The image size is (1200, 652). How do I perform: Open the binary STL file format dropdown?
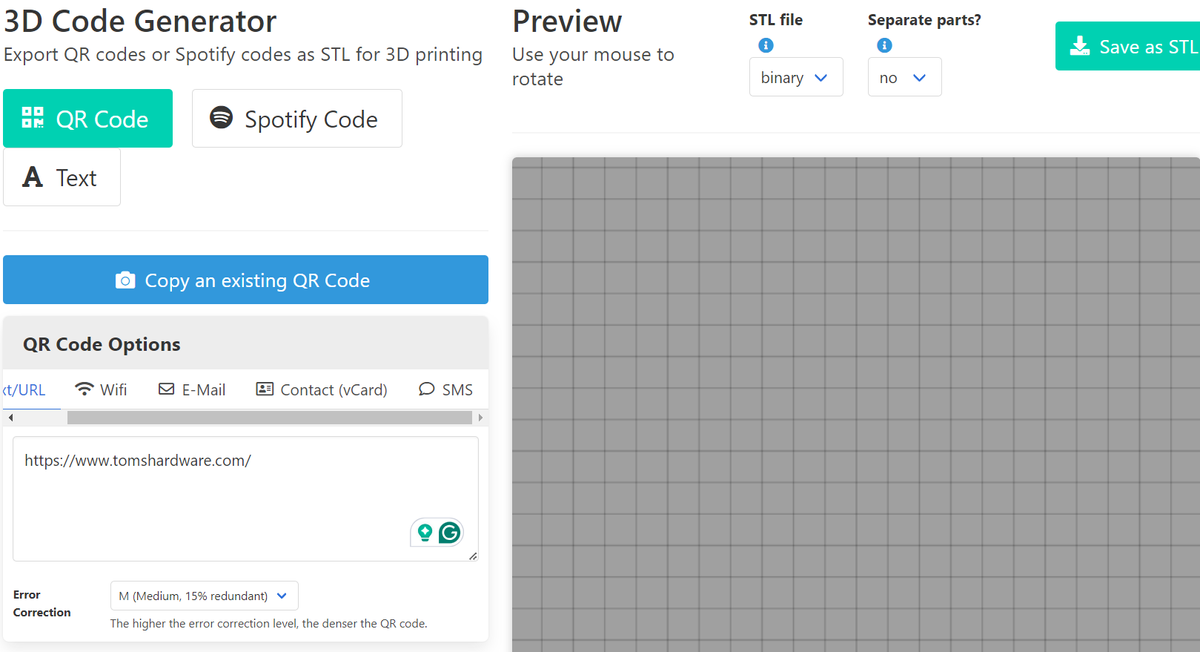pyautogui.click(x=796, y=76)
